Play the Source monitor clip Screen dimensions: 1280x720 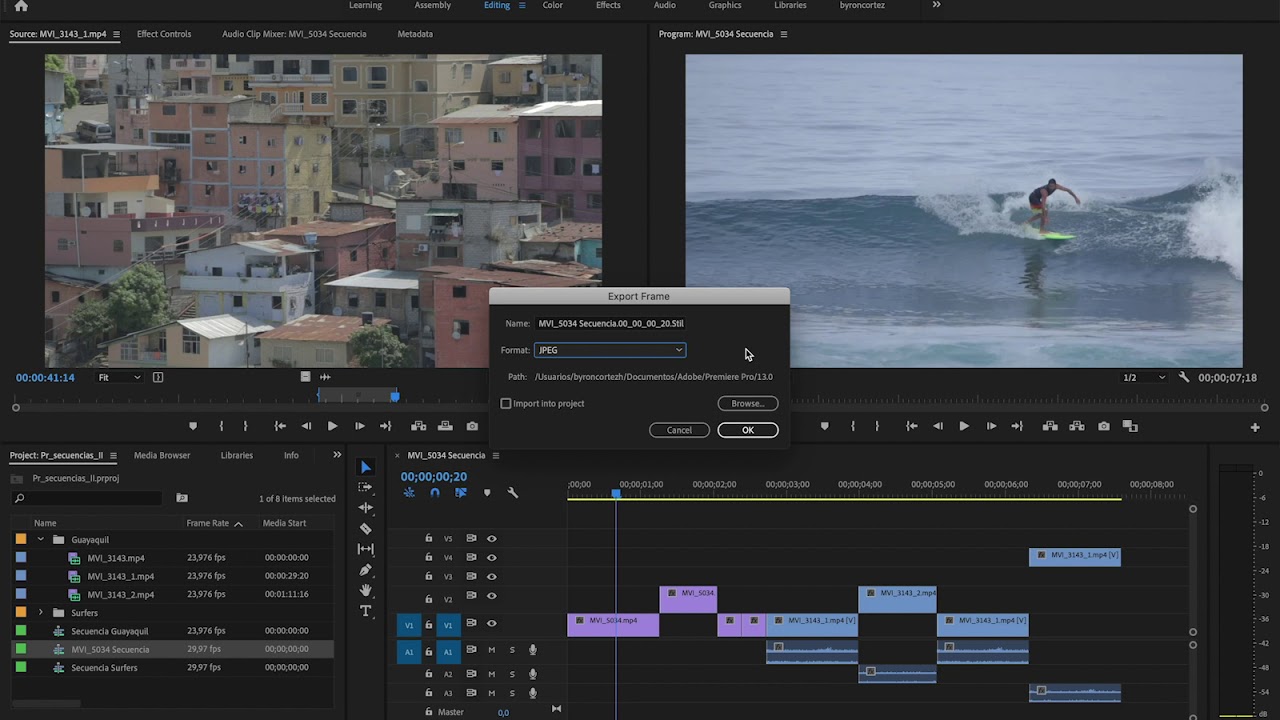pyautogui.click(x=332, y=426)
